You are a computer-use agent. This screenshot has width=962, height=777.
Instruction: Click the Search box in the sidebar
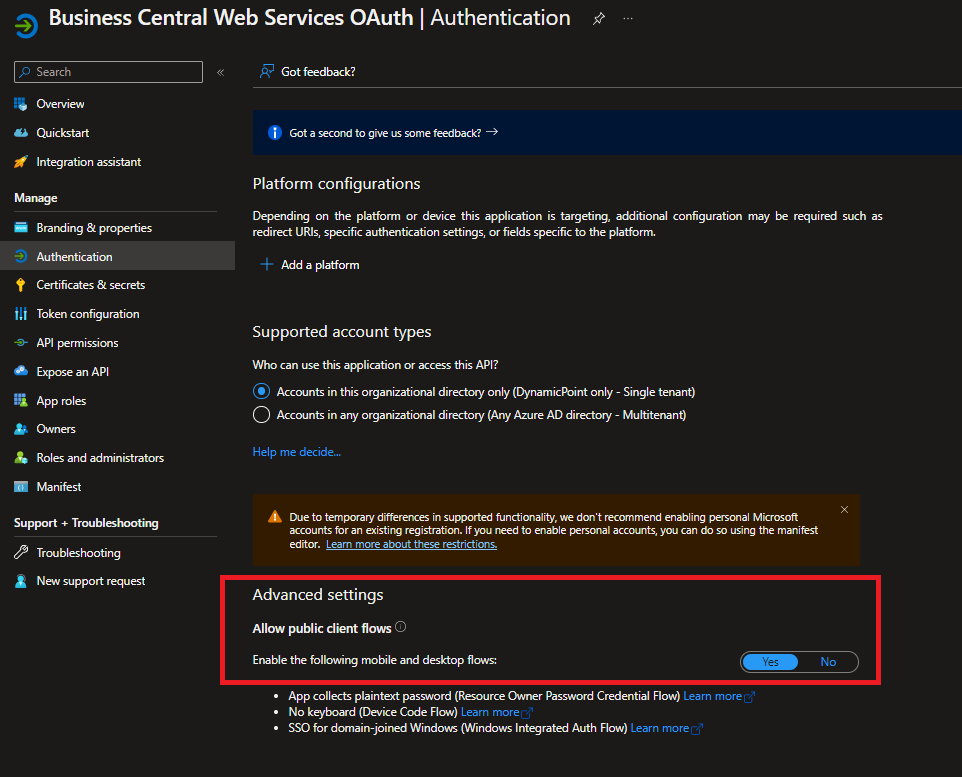pyautogui.click(x=109, y=72)
